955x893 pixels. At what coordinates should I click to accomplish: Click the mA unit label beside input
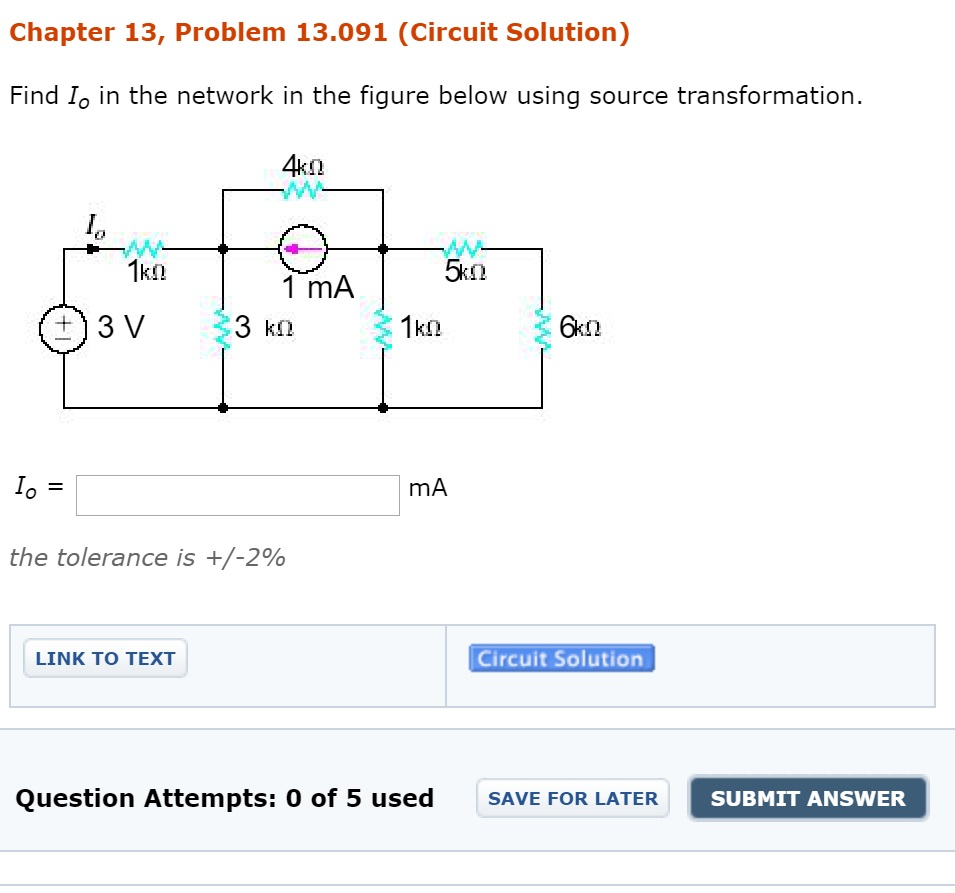pyautogui.click(x=428, y=488)
